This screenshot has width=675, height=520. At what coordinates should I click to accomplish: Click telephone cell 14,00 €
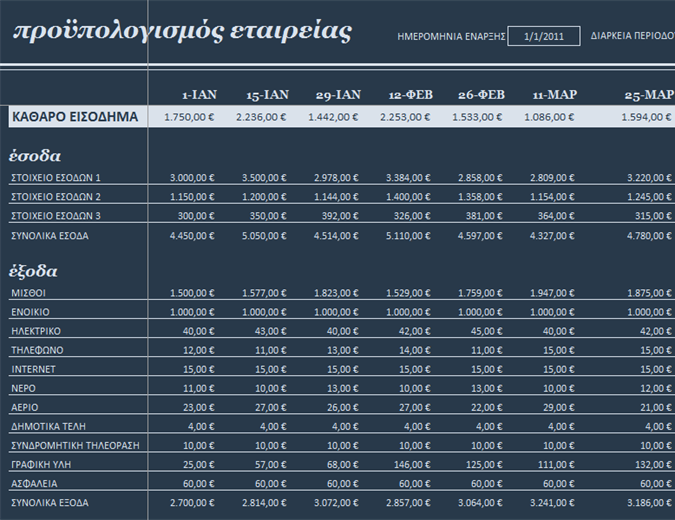415,350
